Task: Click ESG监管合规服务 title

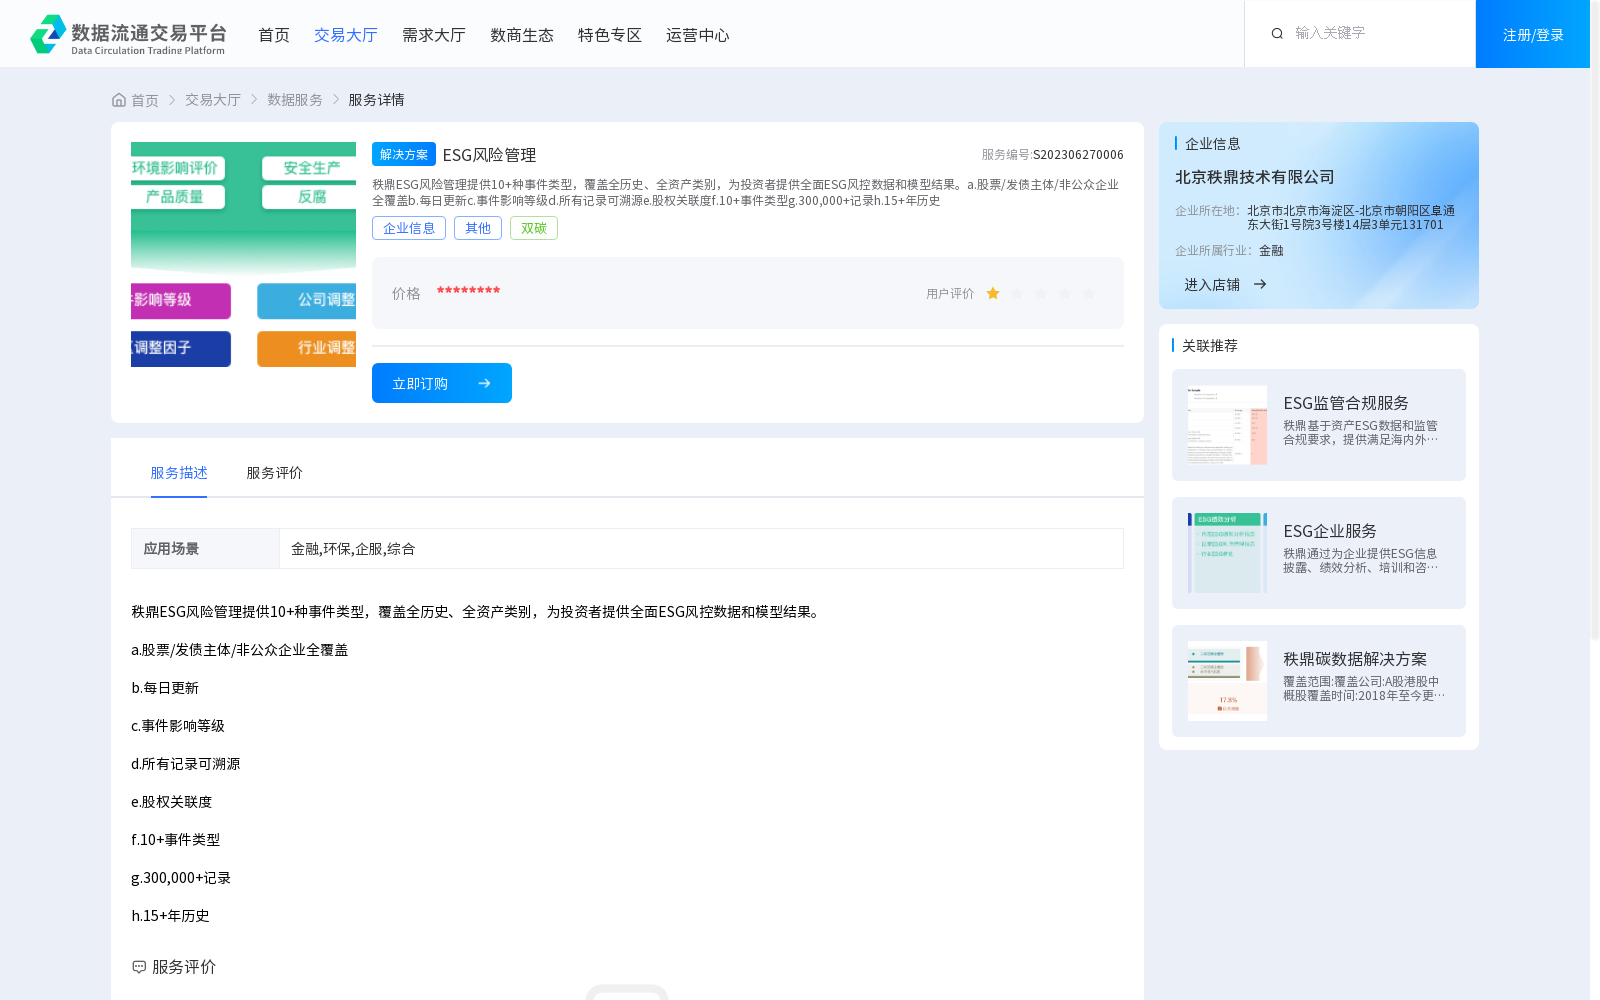Action: 1346,403
